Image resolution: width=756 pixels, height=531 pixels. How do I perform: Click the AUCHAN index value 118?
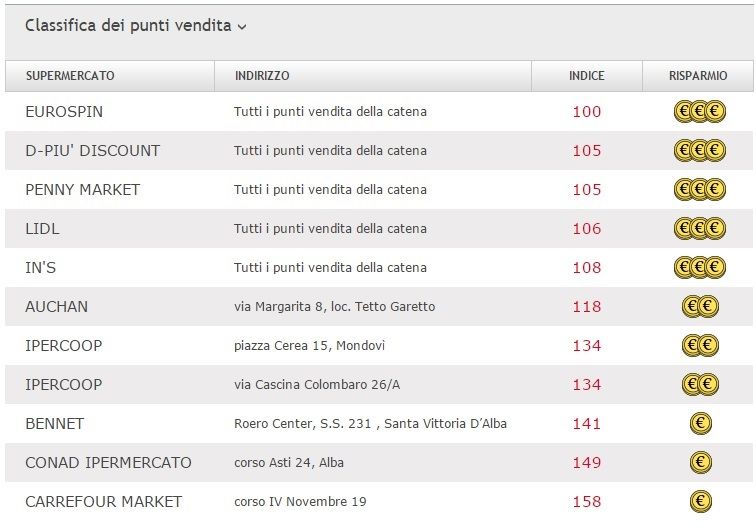point(586,307)
